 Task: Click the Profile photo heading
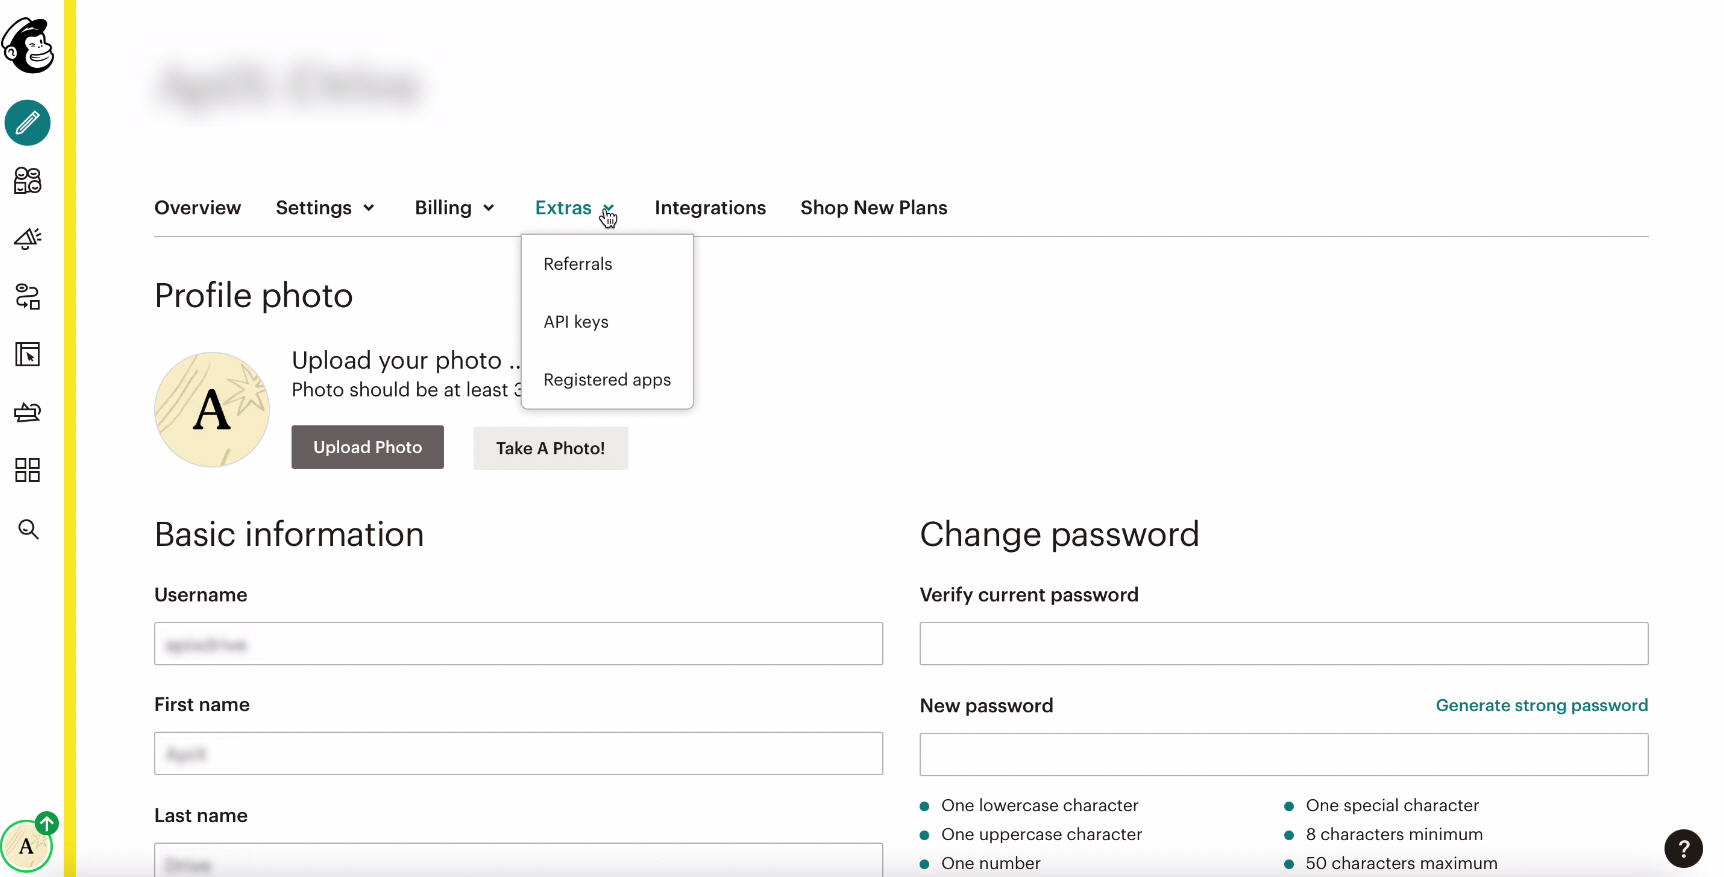point(254,296)
